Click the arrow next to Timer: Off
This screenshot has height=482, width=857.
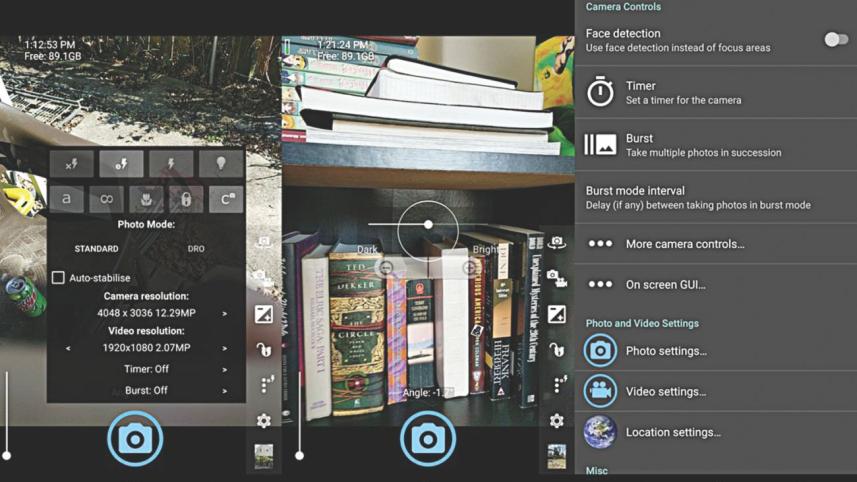pyautogui.click(x=224, y=369)
